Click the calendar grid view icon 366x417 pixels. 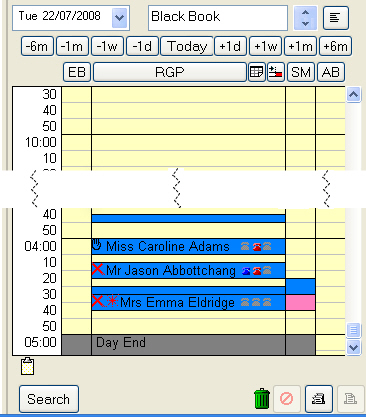256,72
